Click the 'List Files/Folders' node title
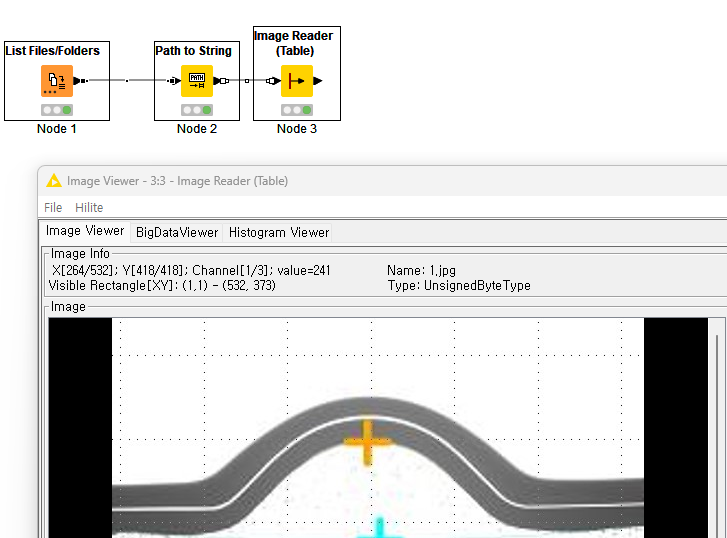 click(x=52, y=51)
